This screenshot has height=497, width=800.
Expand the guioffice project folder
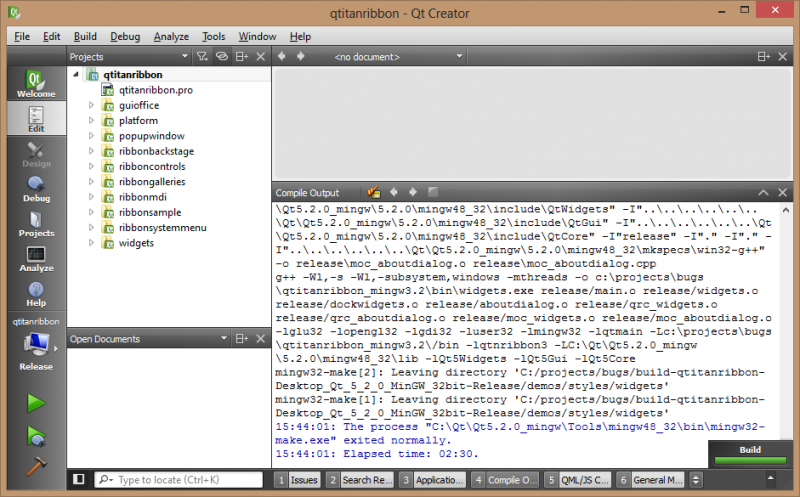[x=91, y=105]
